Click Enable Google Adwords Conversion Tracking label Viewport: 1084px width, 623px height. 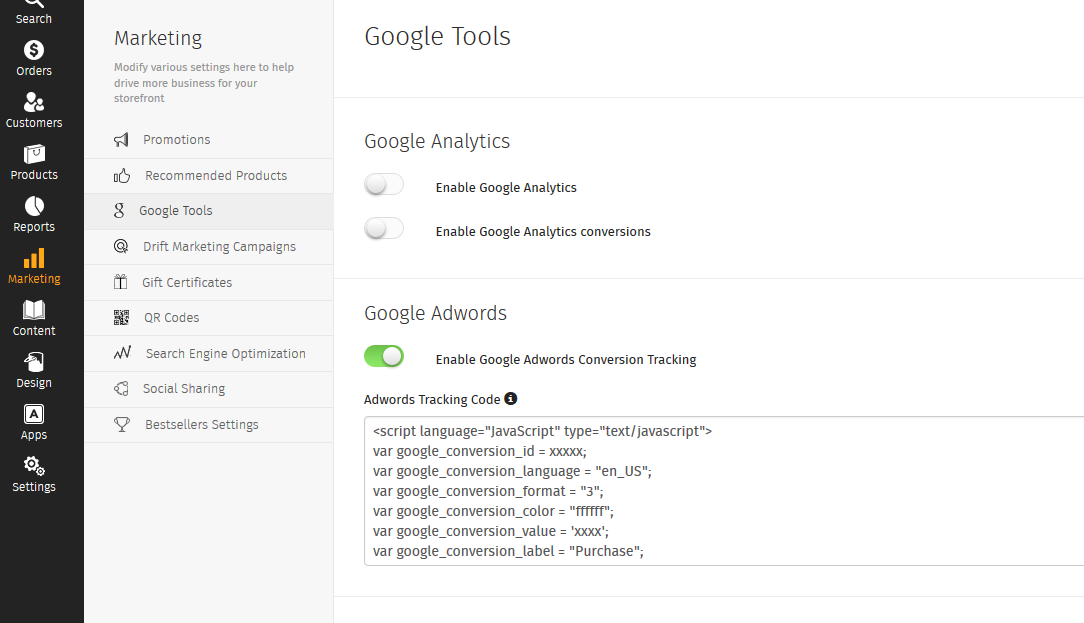[566, 360]
